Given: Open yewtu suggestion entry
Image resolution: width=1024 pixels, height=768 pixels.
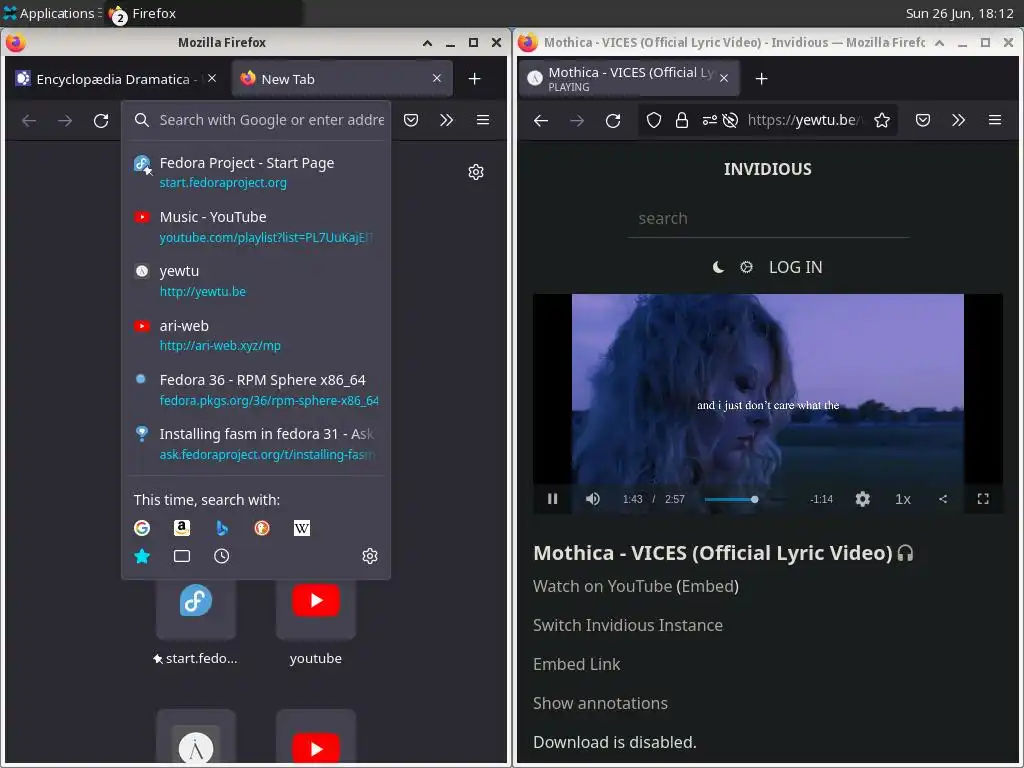Looking at the screenshot, I should pyautogui.click(x=256, y=281).
